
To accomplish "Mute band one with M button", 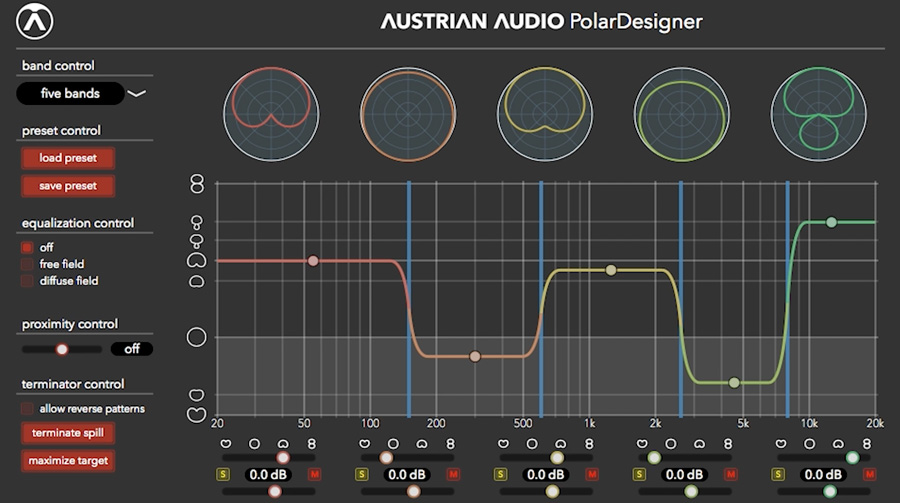I will 315,474.
